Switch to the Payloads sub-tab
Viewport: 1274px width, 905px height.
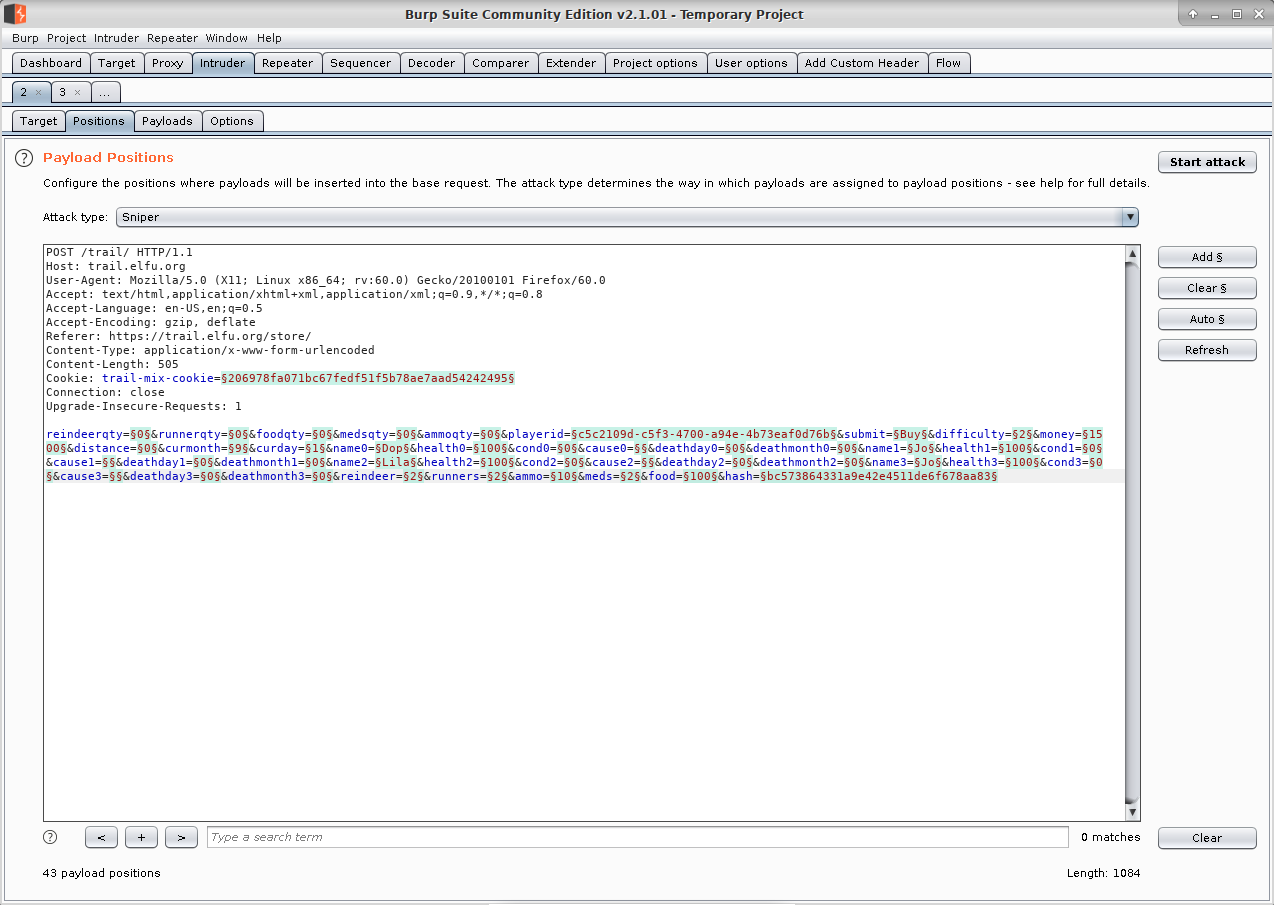(167, 121)
